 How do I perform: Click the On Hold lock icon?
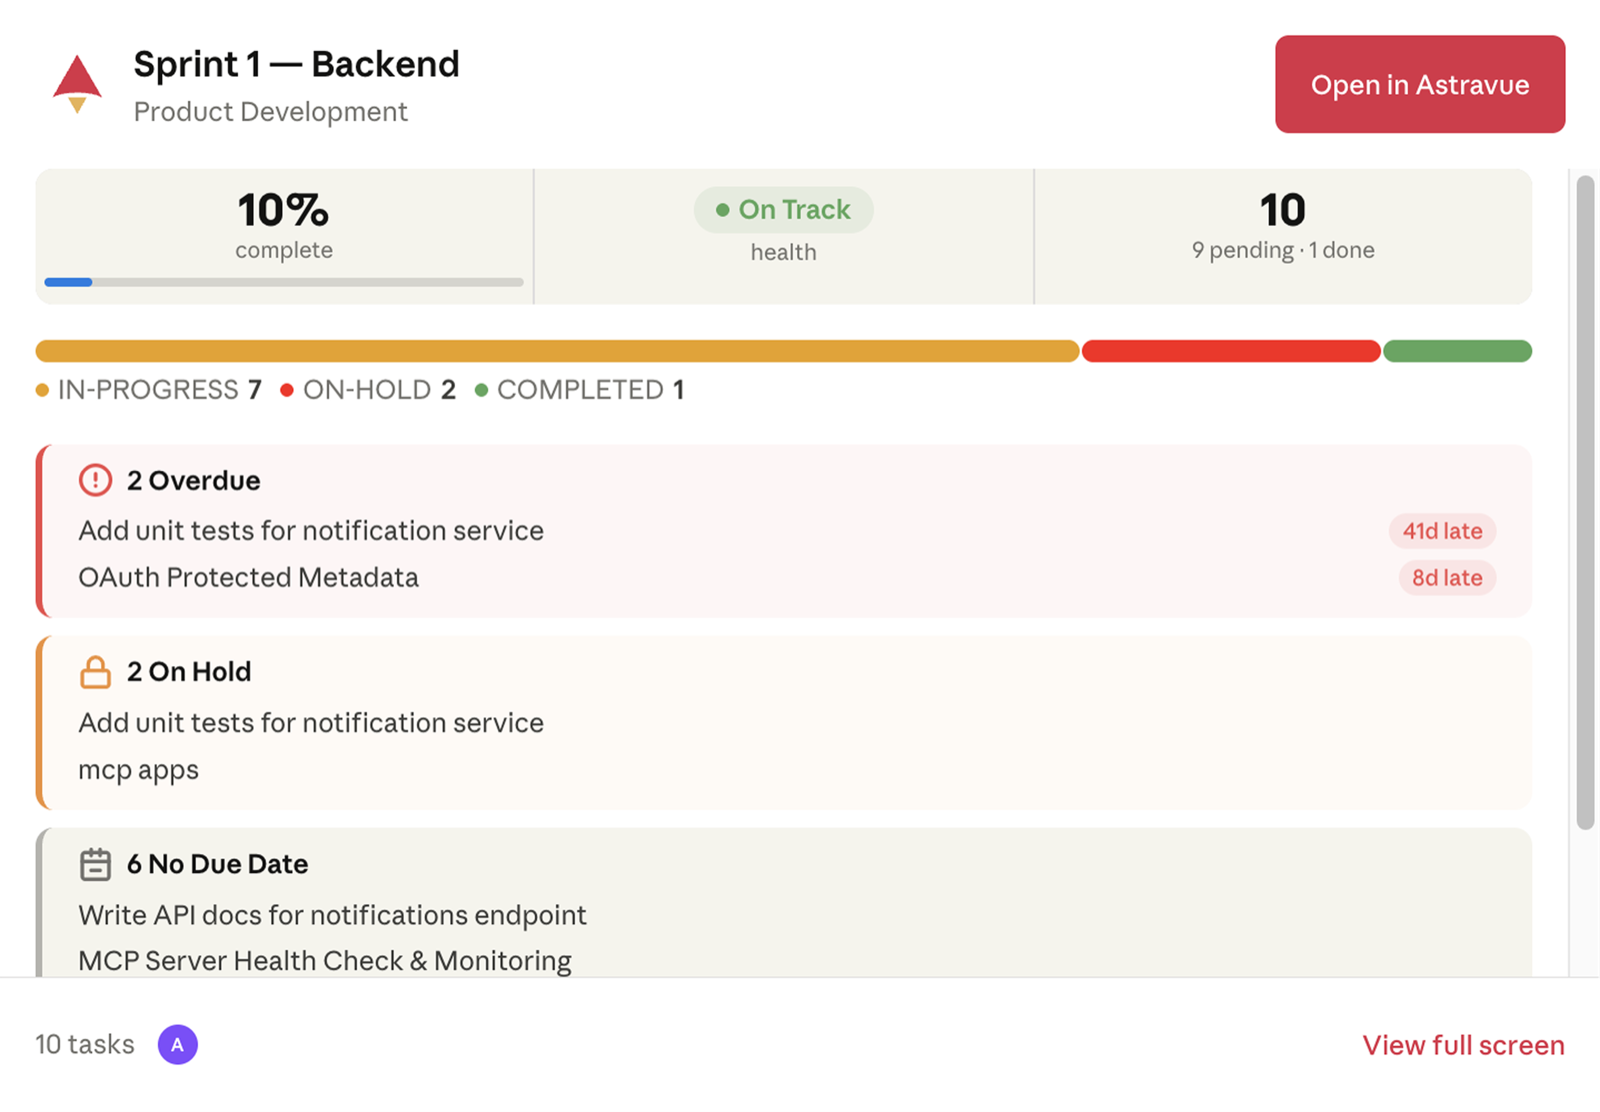95,672
